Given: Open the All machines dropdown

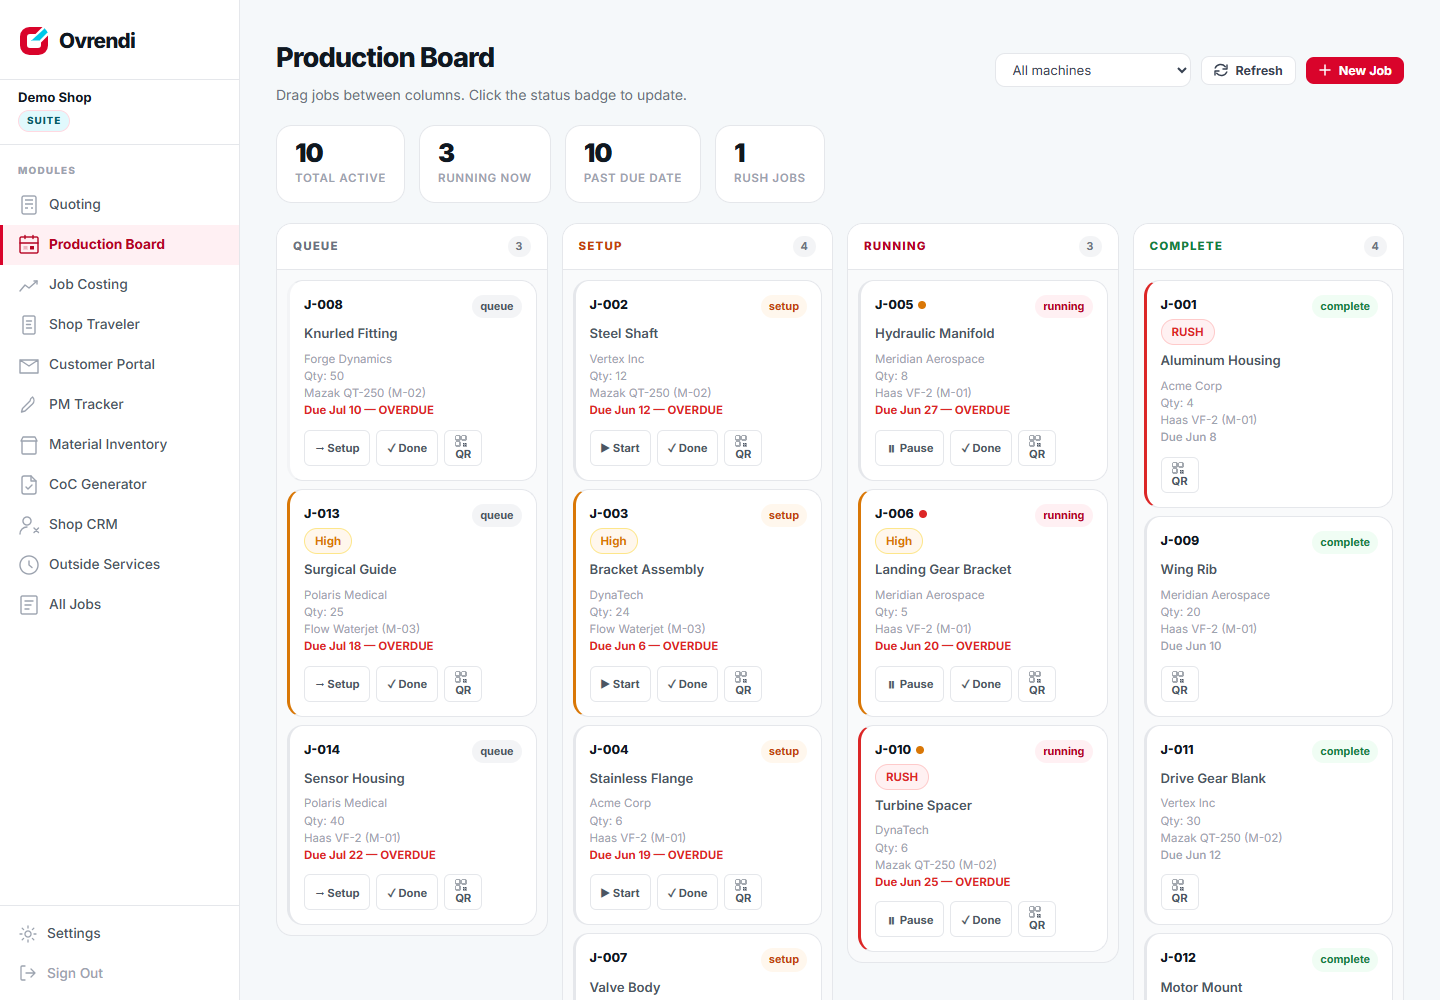Looking at the screenshot, I should (x=1093, y=70).
